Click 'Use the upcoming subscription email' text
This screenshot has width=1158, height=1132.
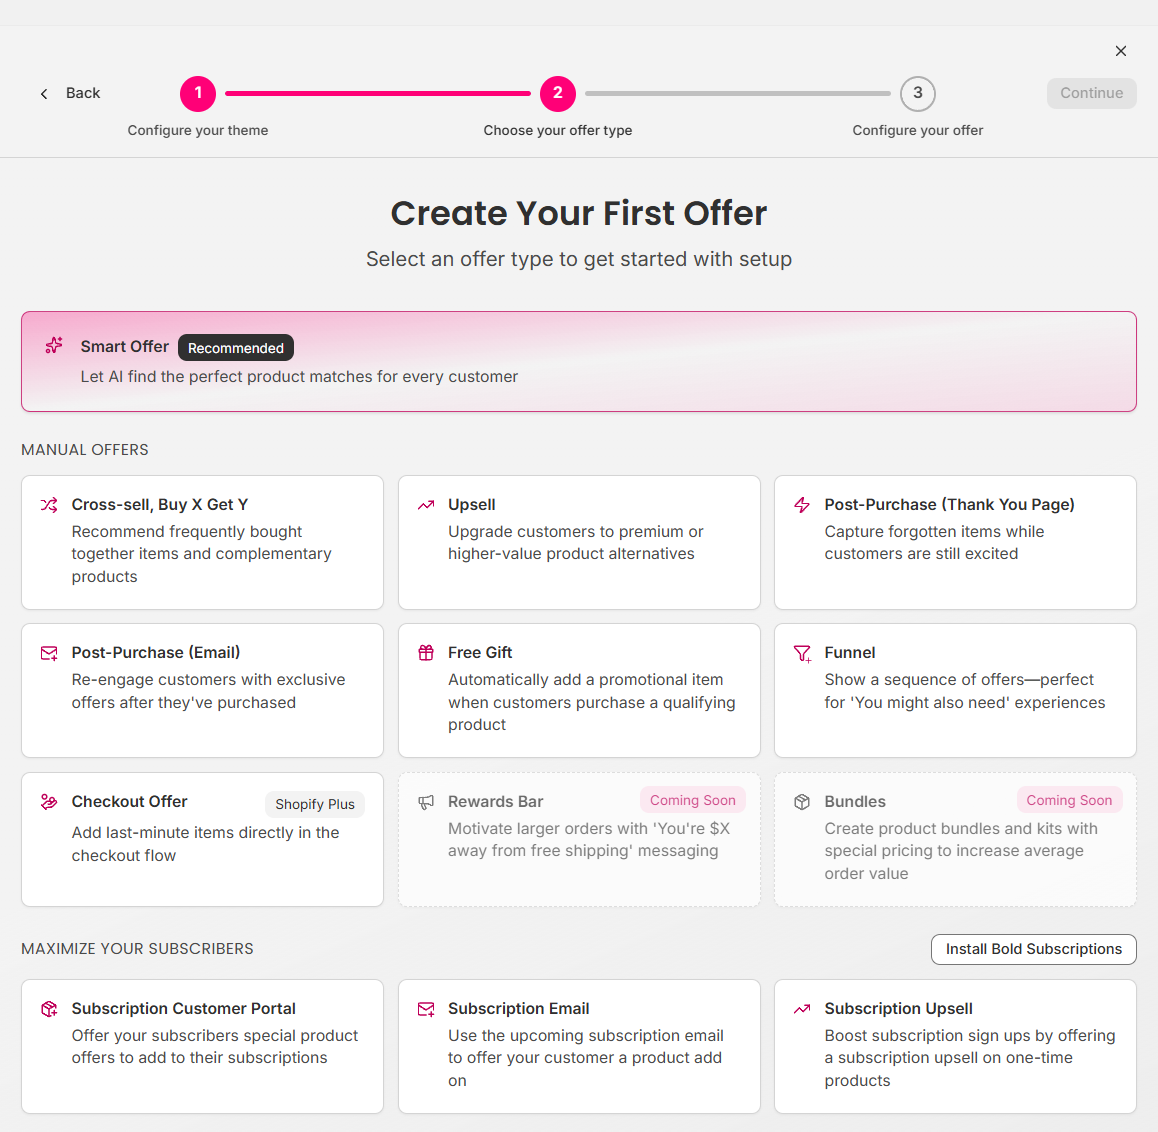click(586, 1057)
